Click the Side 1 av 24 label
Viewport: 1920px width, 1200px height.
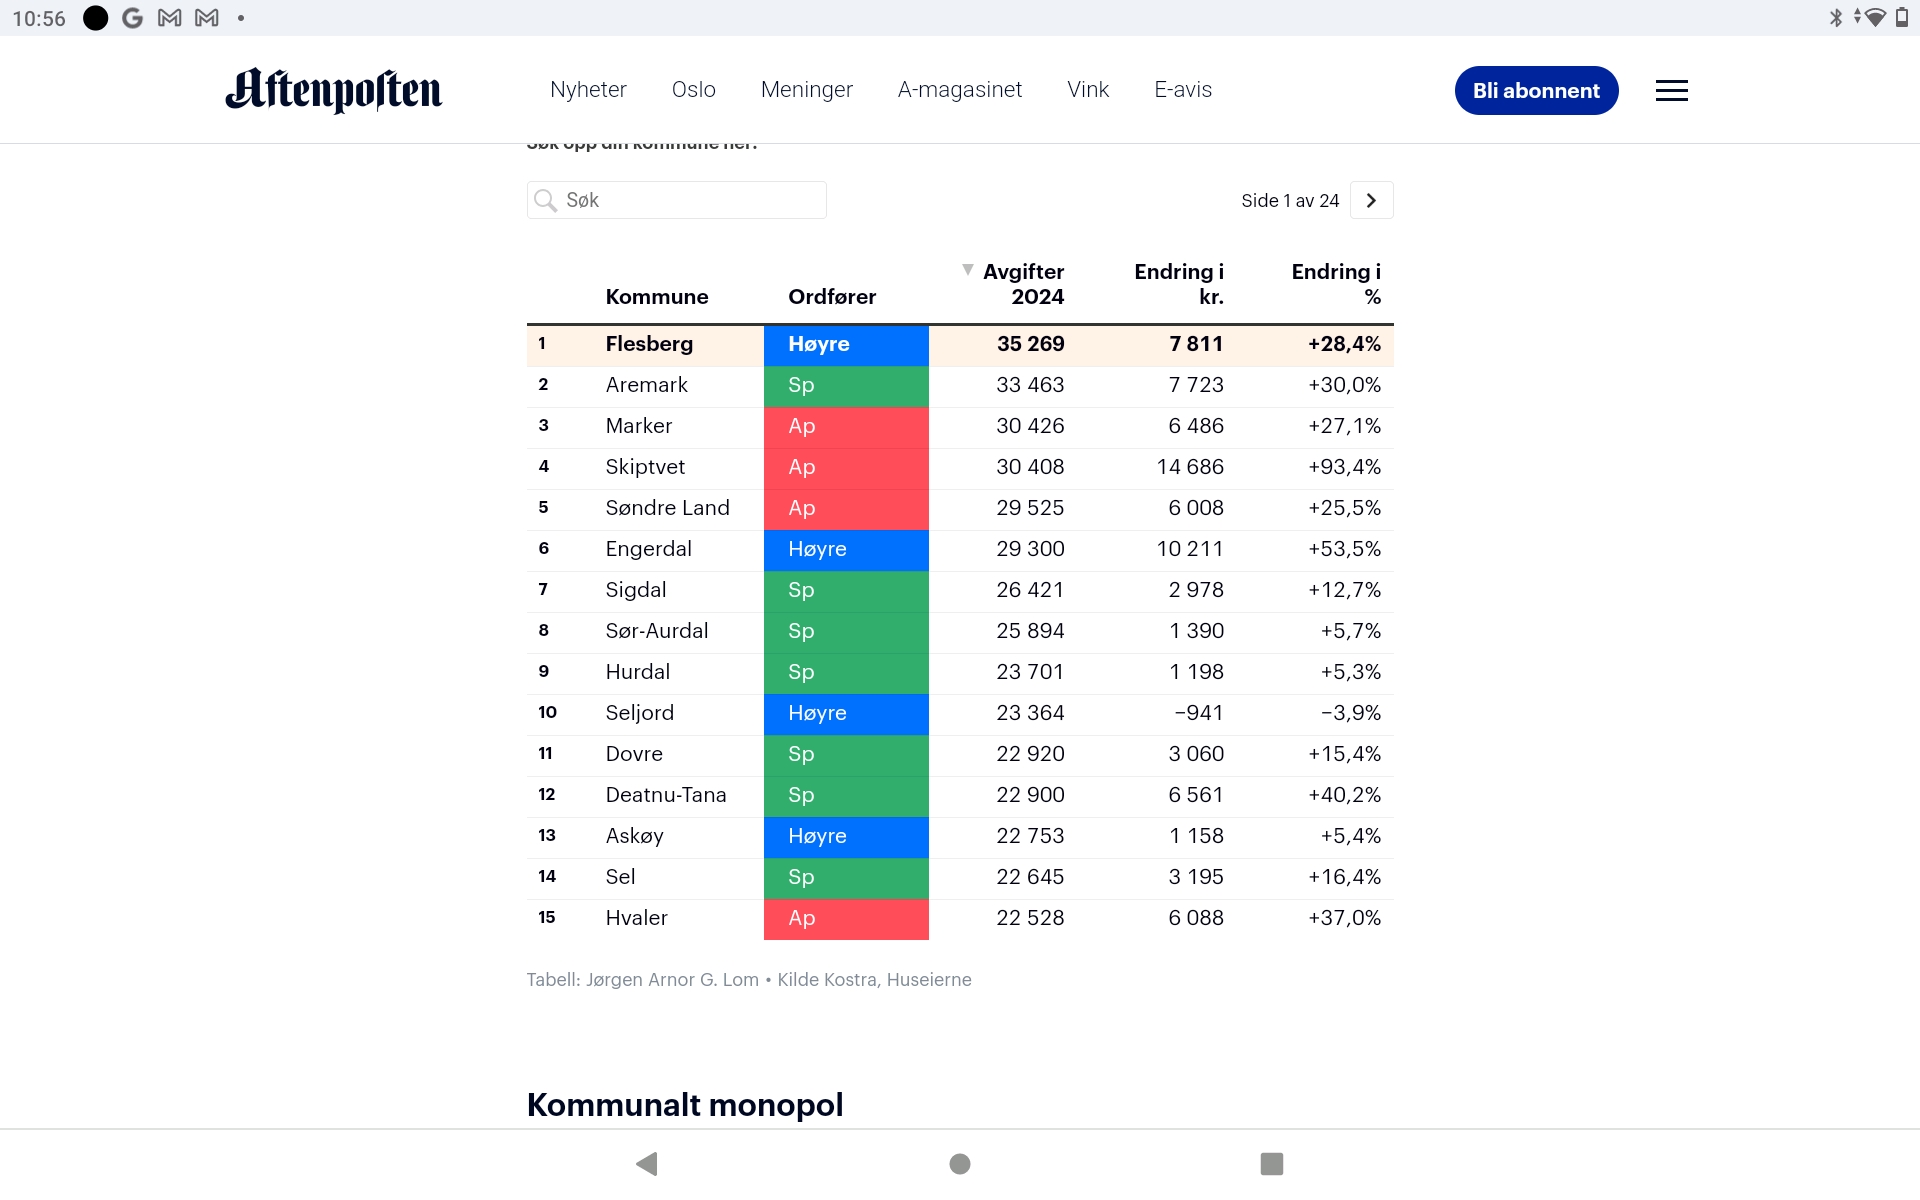(1290, 201)
